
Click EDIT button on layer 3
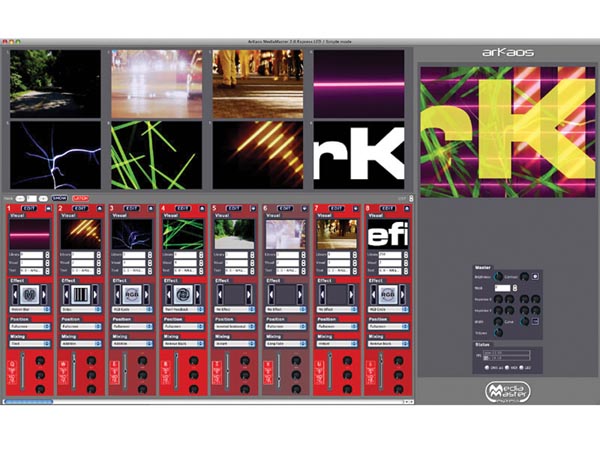131,209
